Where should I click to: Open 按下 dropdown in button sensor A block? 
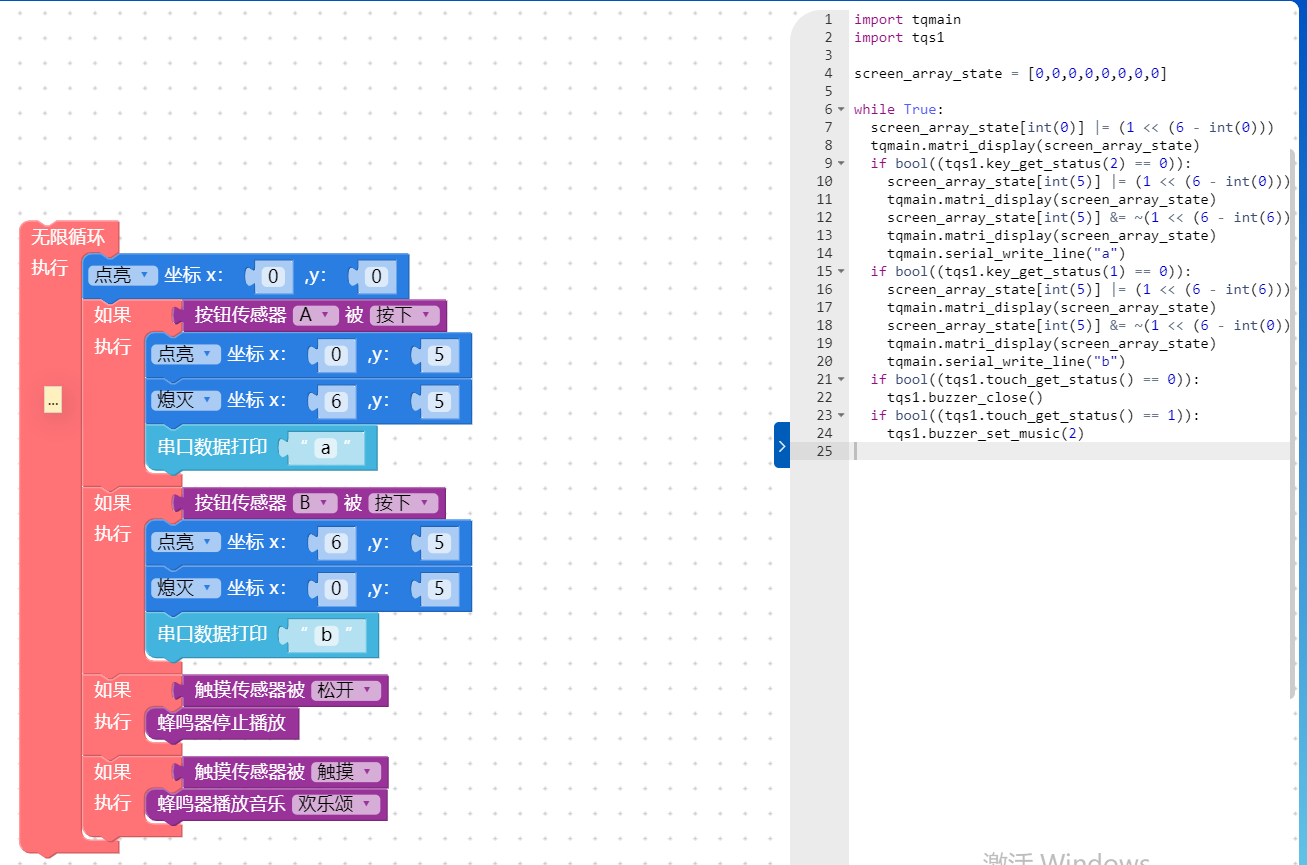click(405, 315)
